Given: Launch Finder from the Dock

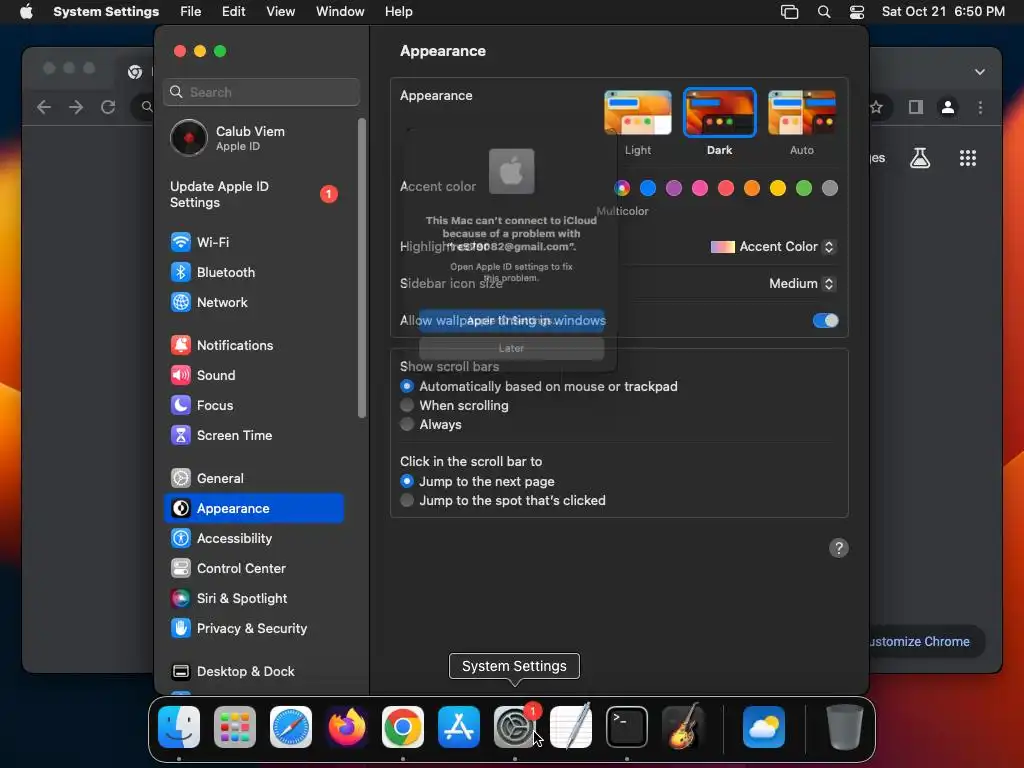Looking at the screenshot, I should (x=179, y=727).
